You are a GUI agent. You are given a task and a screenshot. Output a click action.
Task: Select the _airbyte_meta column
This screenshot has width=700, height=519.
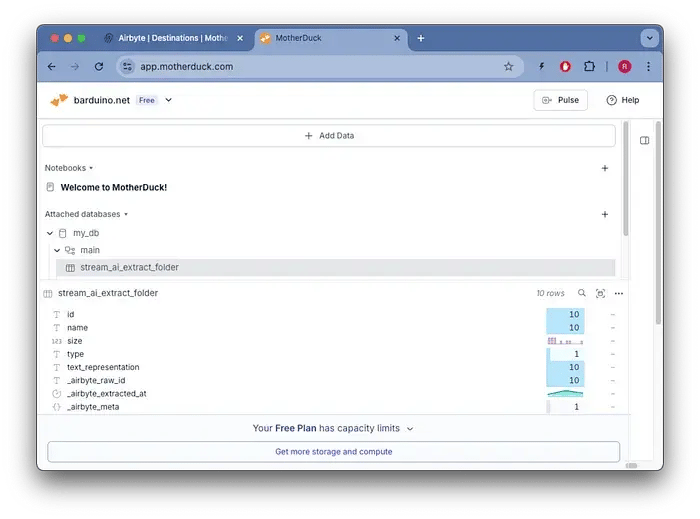[x=93, y=407]
